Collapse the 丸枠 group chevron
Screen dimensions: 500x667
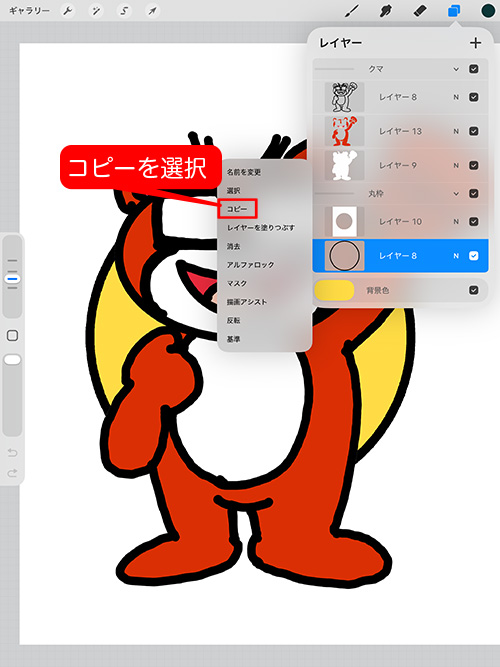pyautogui.click(x=456, y=194)
